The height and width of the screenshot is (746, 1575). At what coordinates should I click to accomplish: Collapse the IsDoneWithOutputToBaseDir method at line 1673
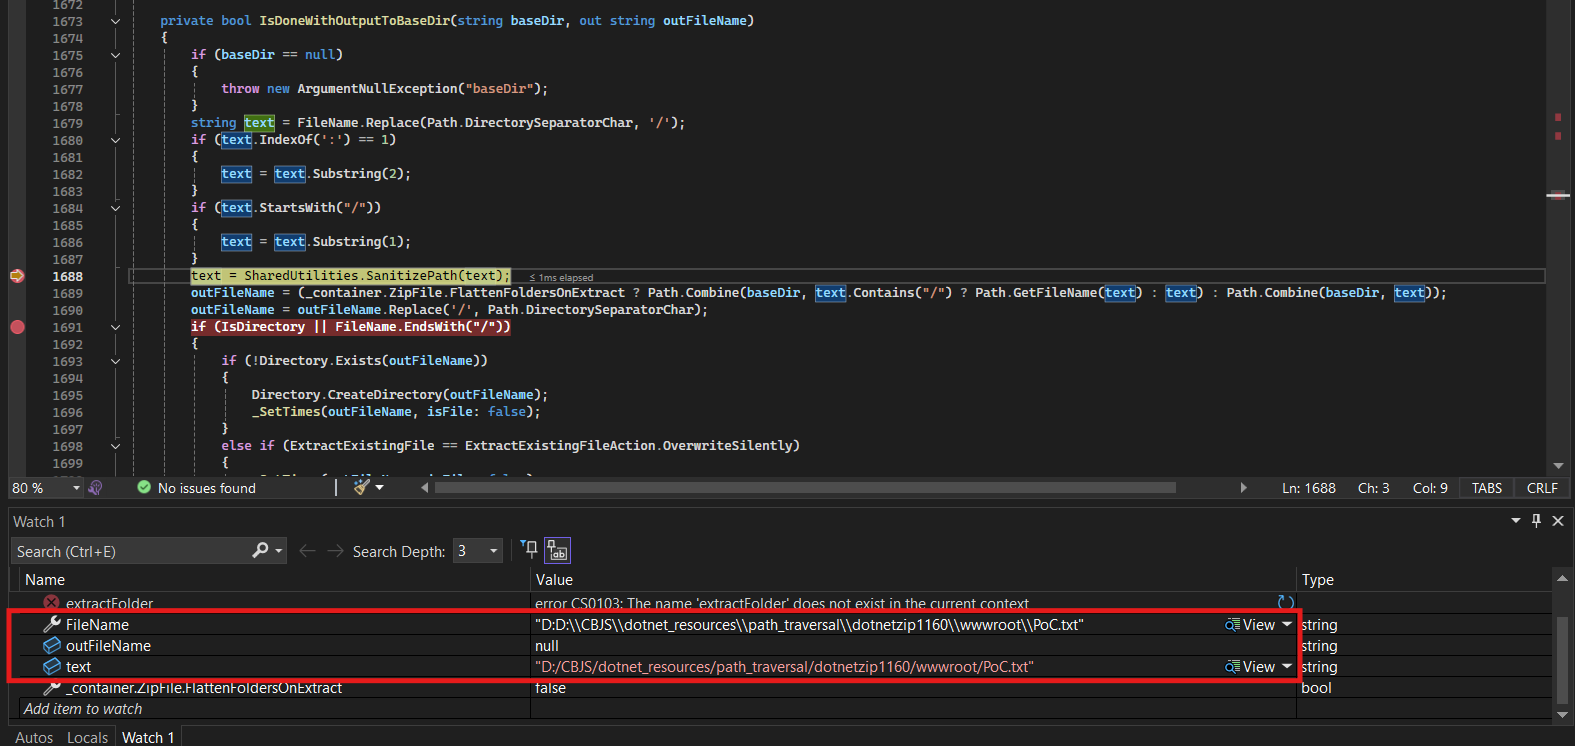pyautogui.click(x=115, y=21)
